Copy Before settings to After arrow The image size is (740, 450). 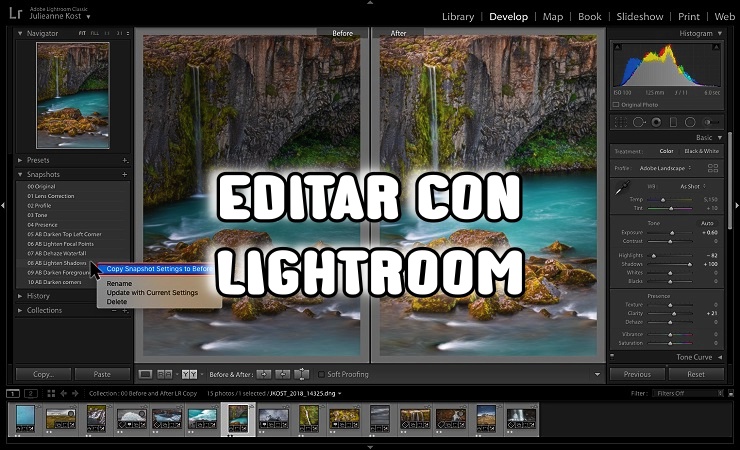[x=264, y=374]
